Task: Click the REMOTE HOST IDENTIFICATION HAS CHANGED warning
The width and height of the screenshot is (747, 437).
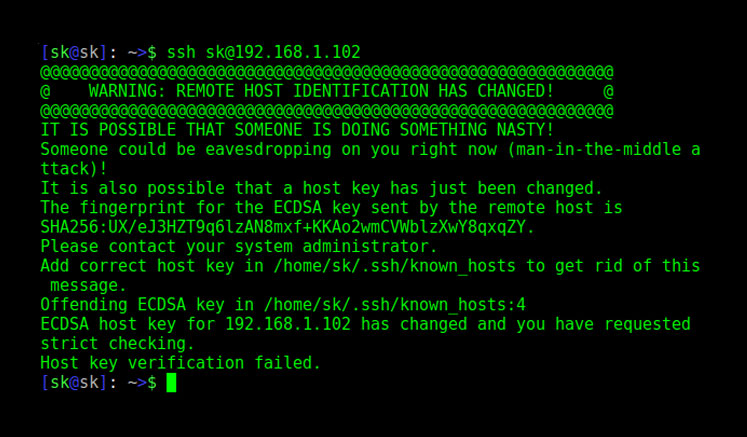Action: (x=321, y=91)
